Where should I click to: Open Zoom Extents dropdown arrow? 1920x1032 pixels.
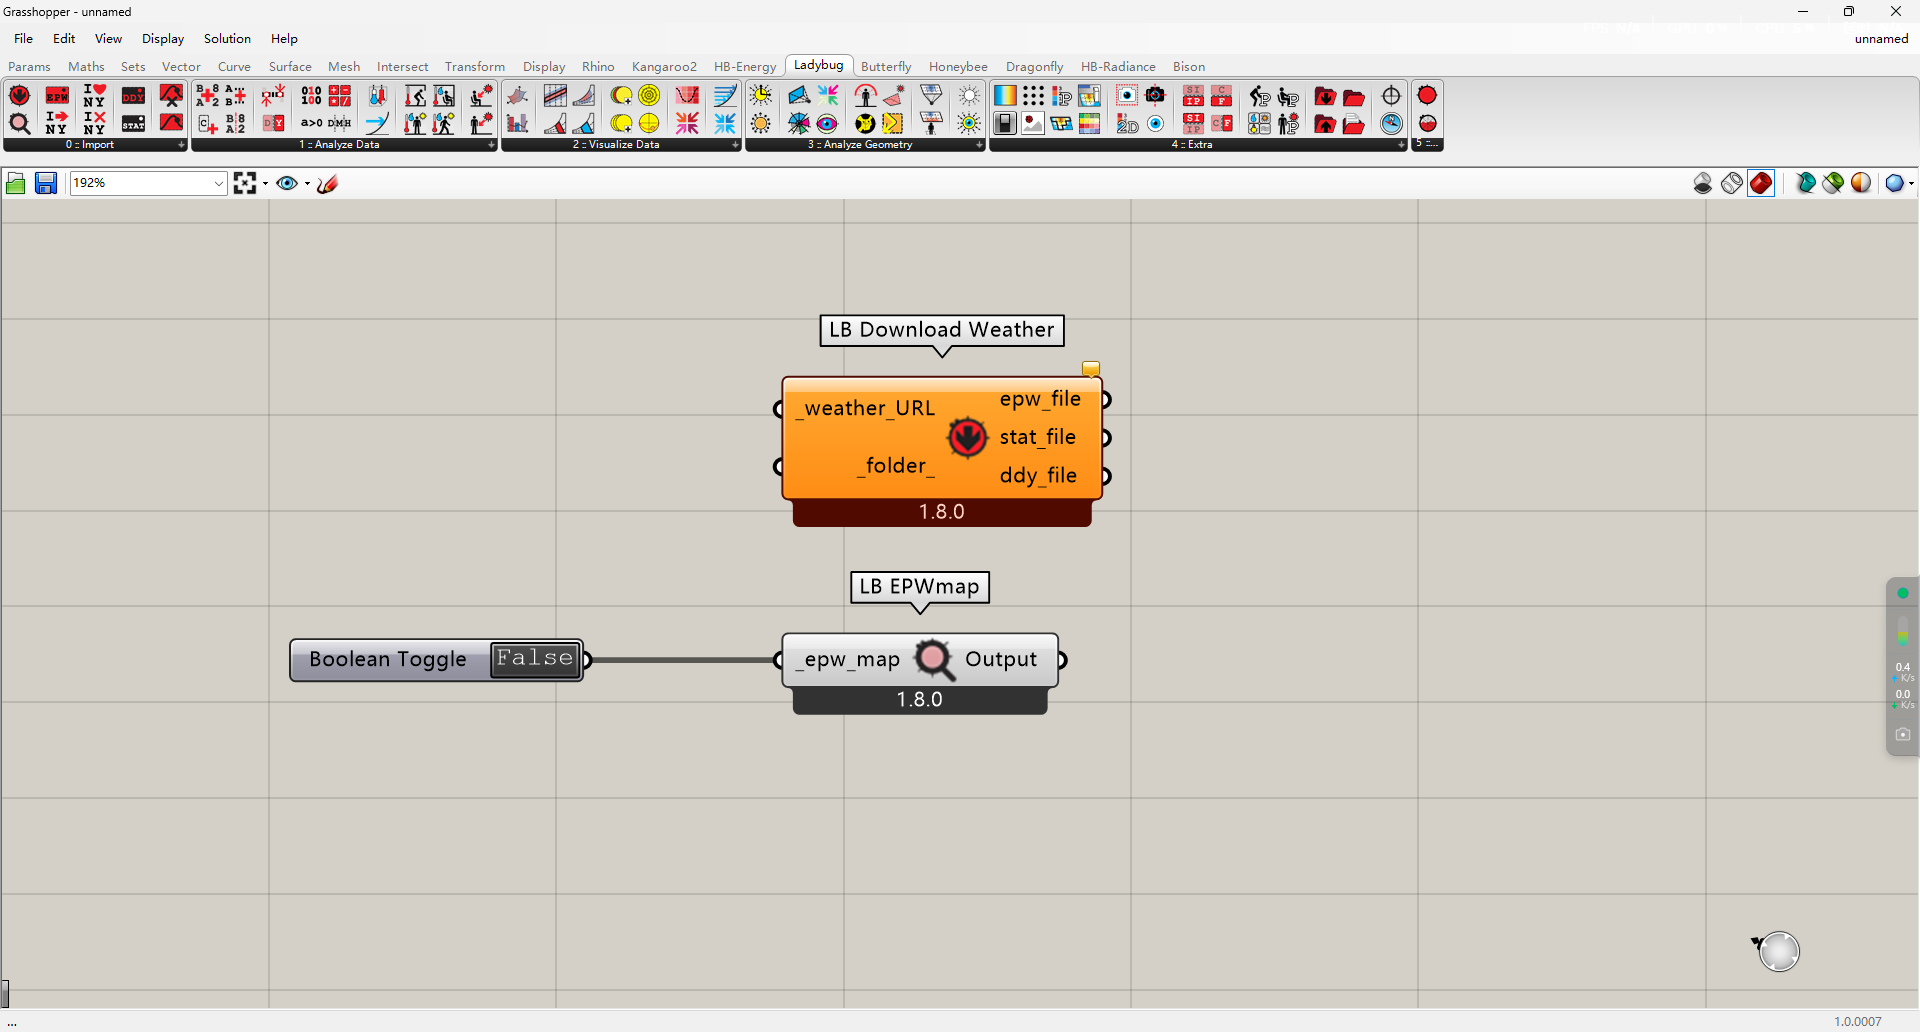(265, 183)
